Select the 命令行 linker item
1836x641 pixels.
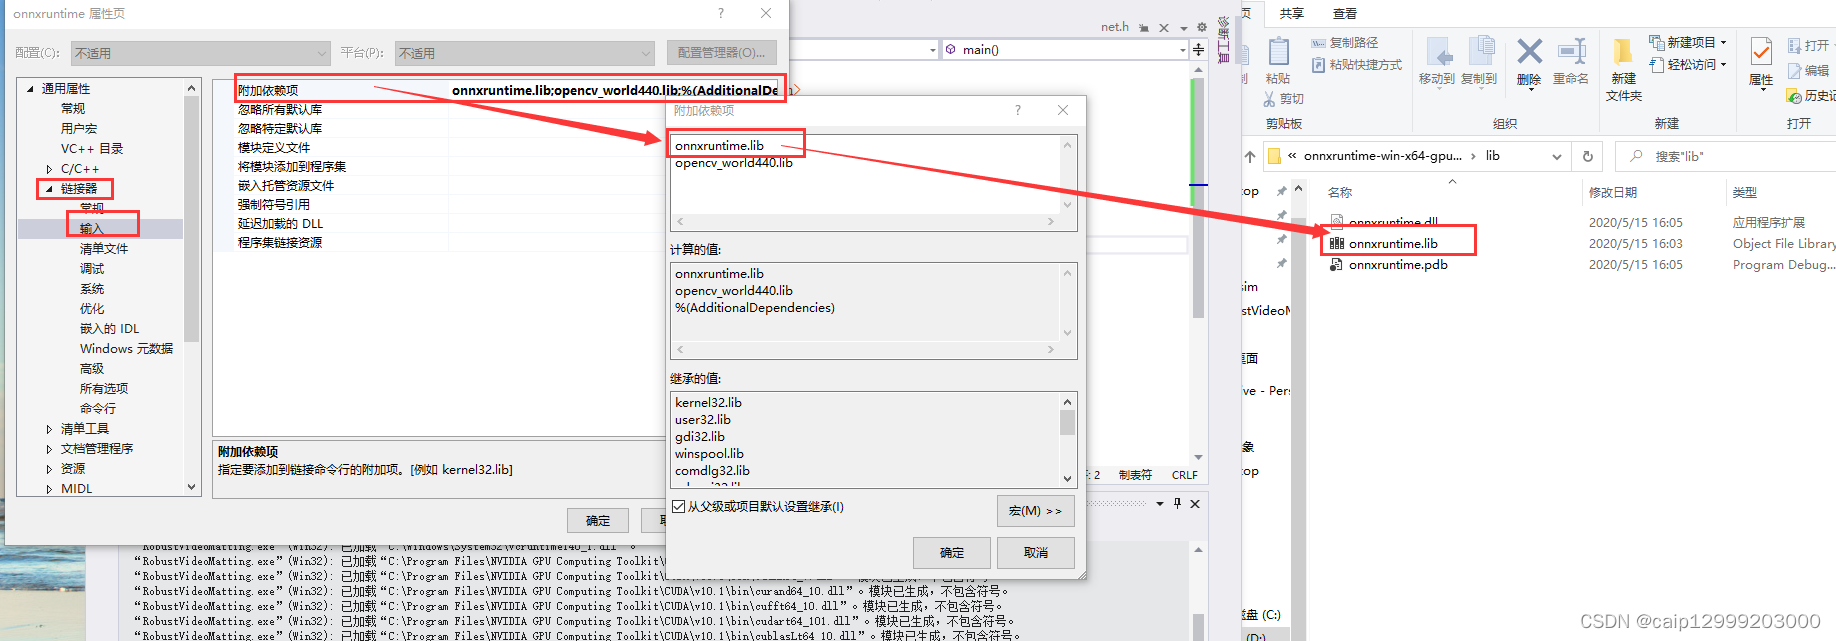[x=98, y=408]
